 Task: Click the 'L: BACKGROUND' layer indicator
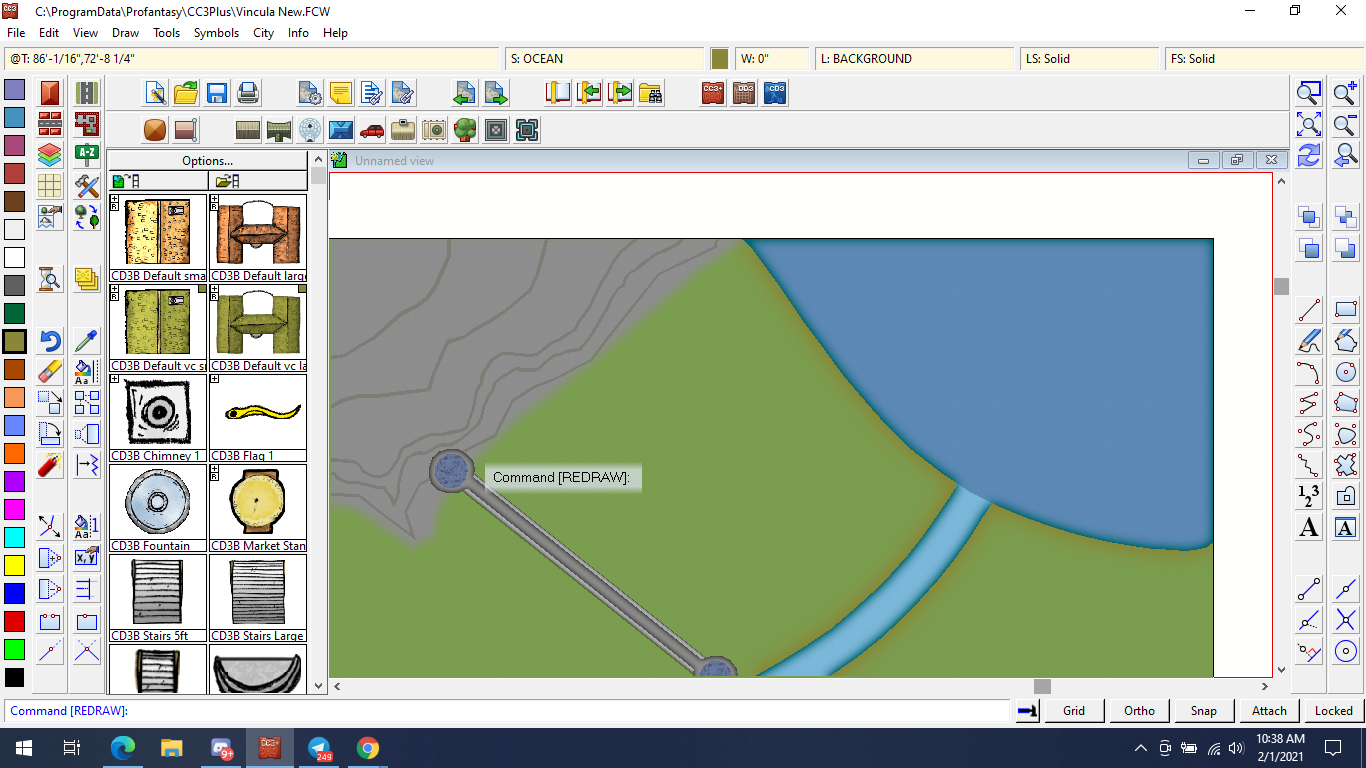point(914,59)
